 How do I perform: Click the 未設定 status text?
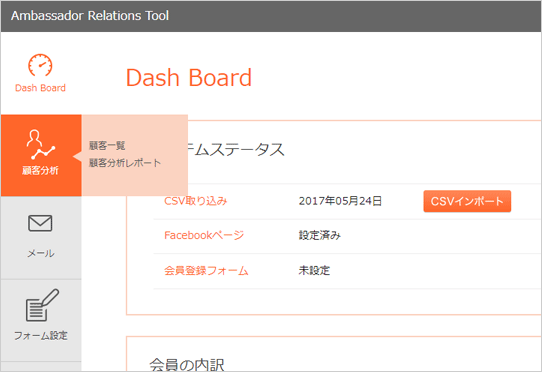[x=314, y=270]
